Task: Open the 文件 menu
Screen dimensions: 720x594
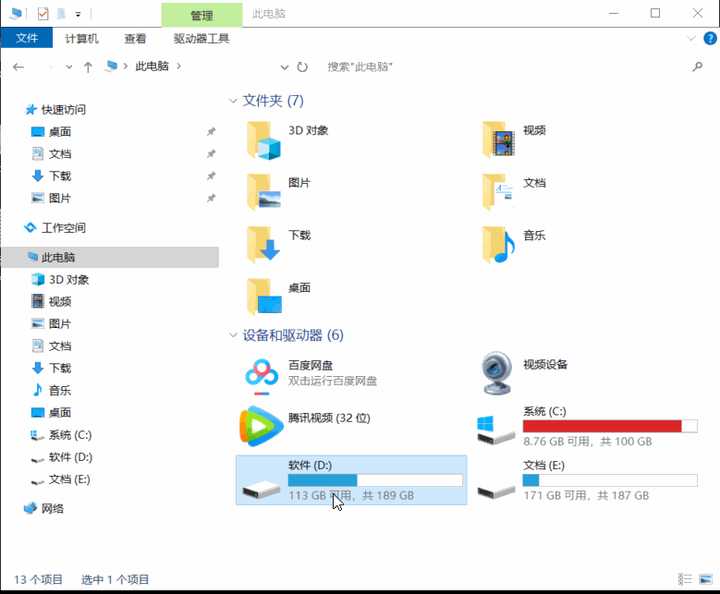Action: 27,38
